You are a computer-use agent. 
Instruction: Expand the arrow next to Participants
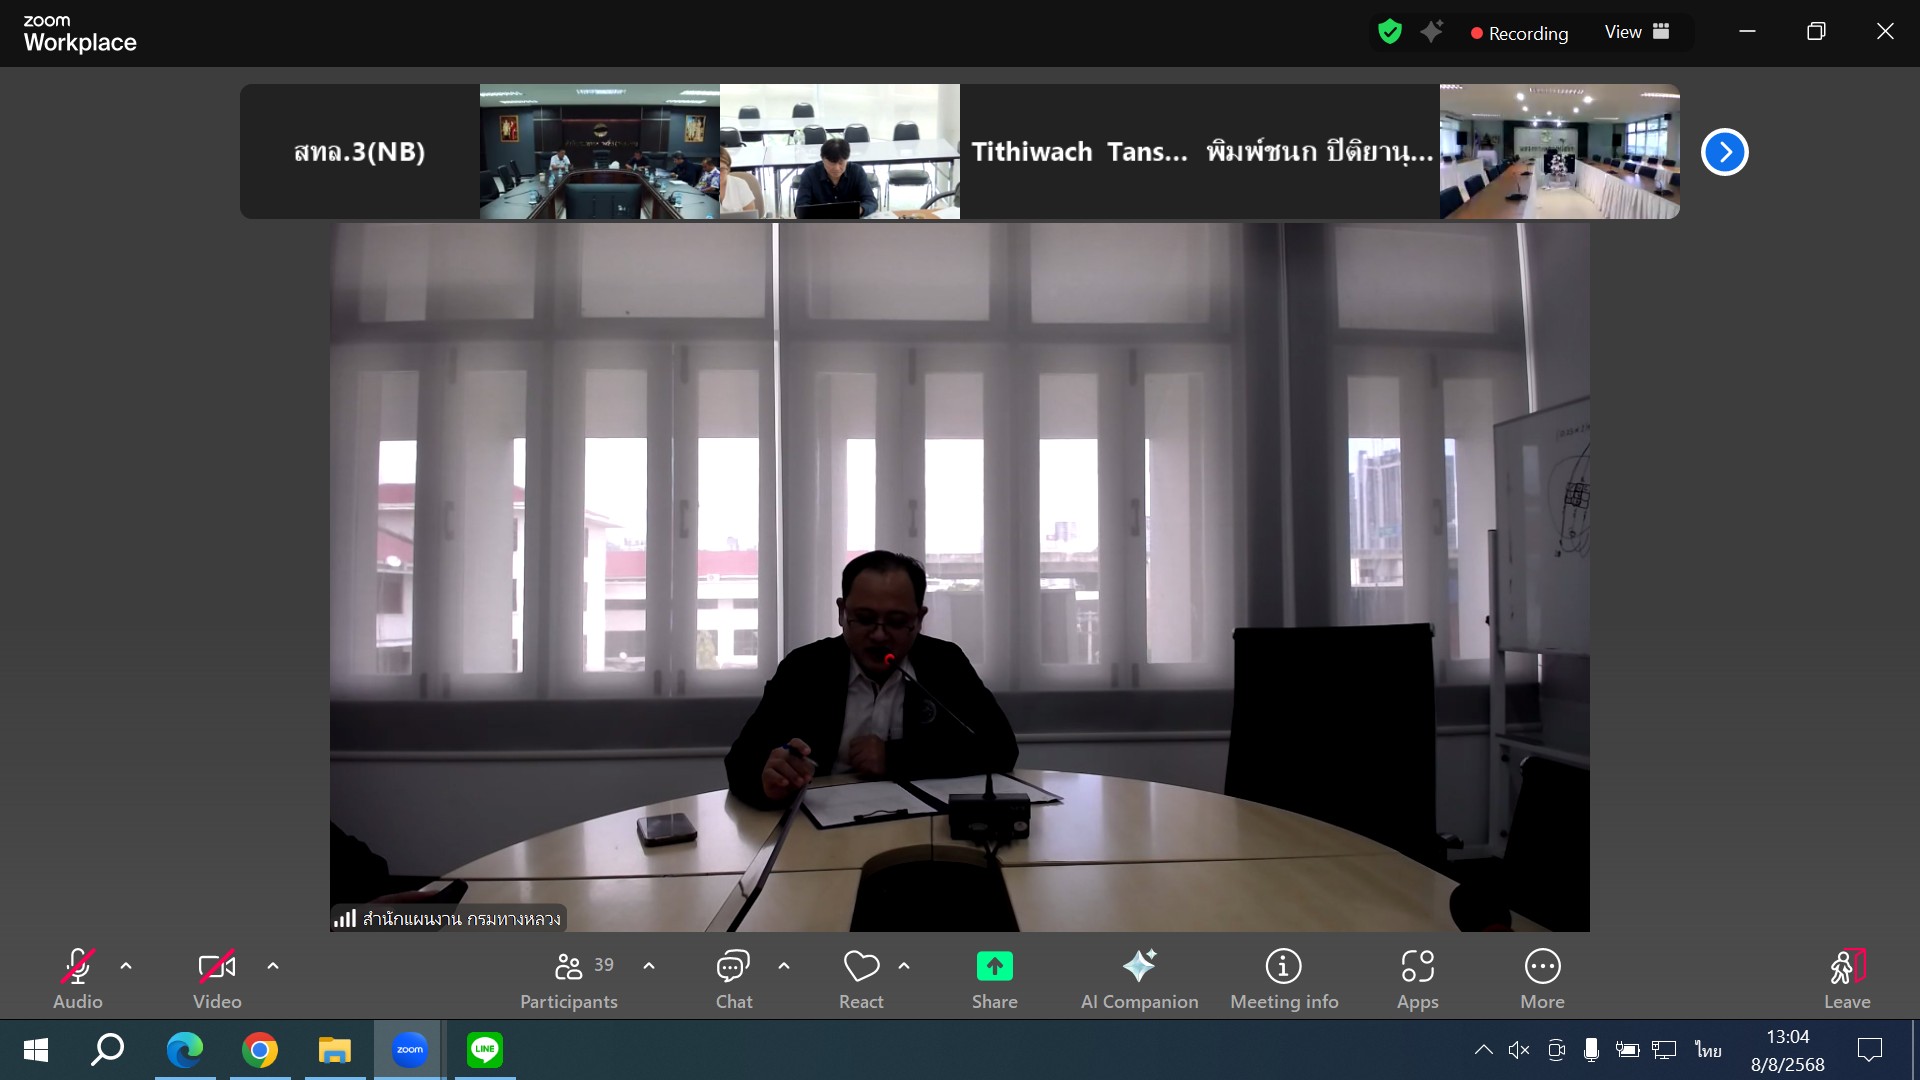tap(649, 966)
